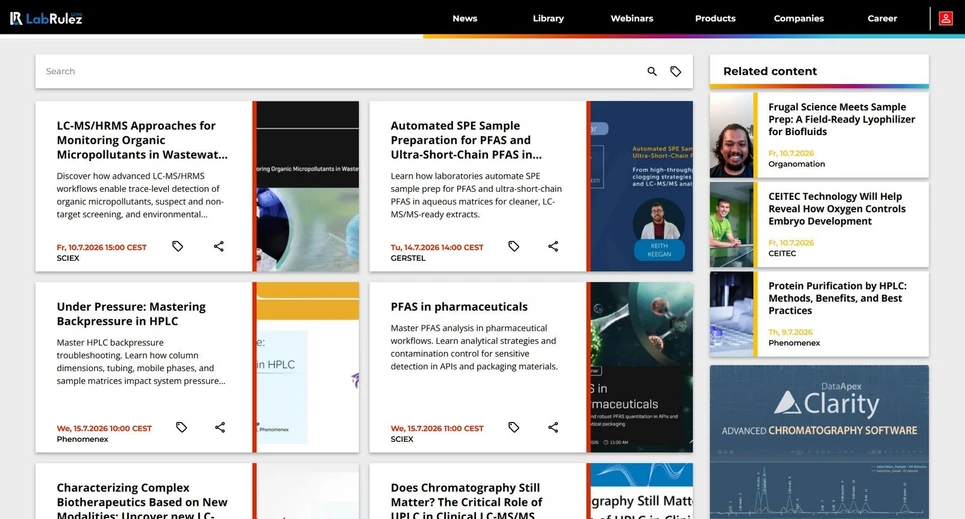Click LC-MS/HRMS webinar thumbnail image
Viewport: 965px width, 519px height.
[308, 186]
